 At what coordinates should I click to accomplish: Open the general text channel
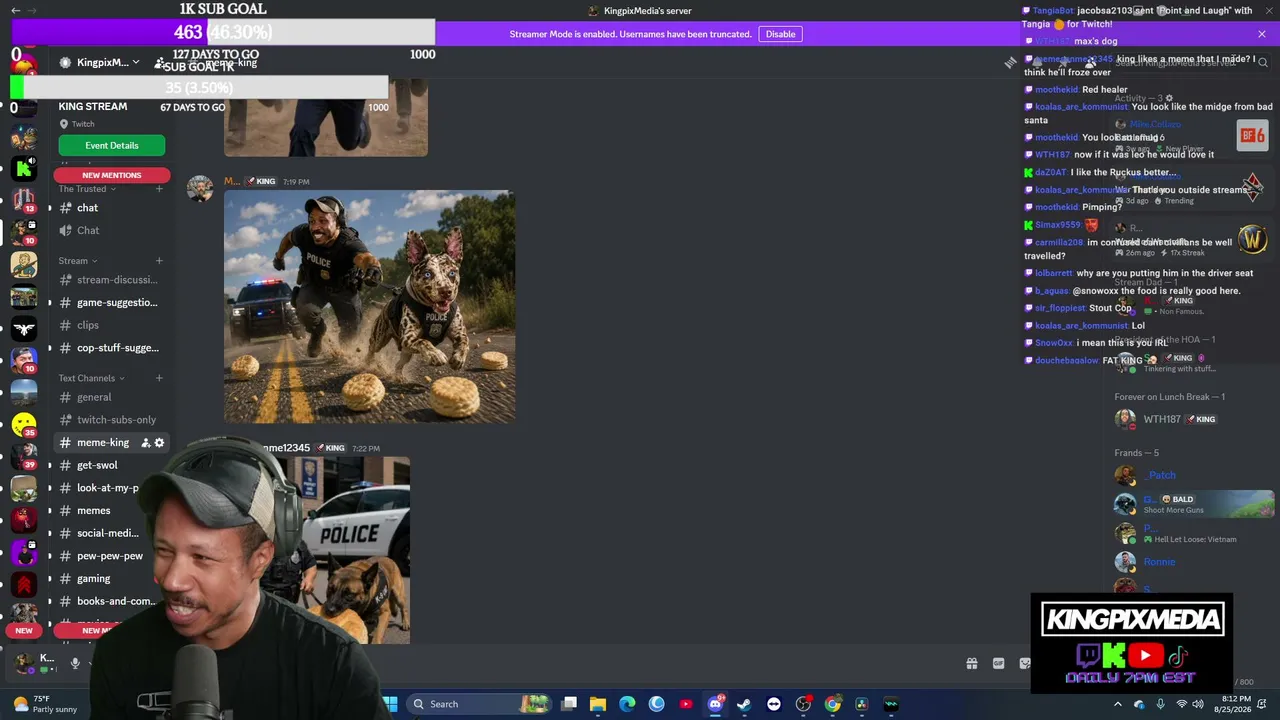[x=94, y=397]
